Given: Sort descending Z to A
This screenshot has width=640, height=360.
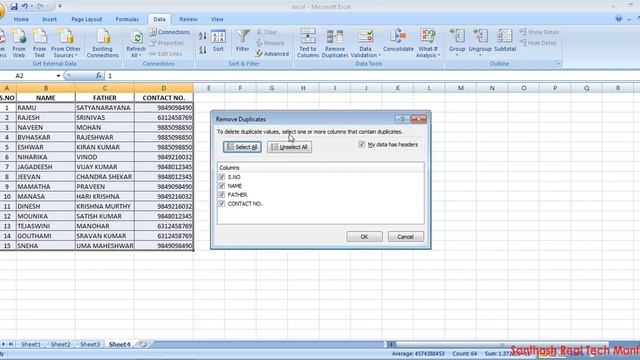Looking at the screenshot, I should 202,50.
